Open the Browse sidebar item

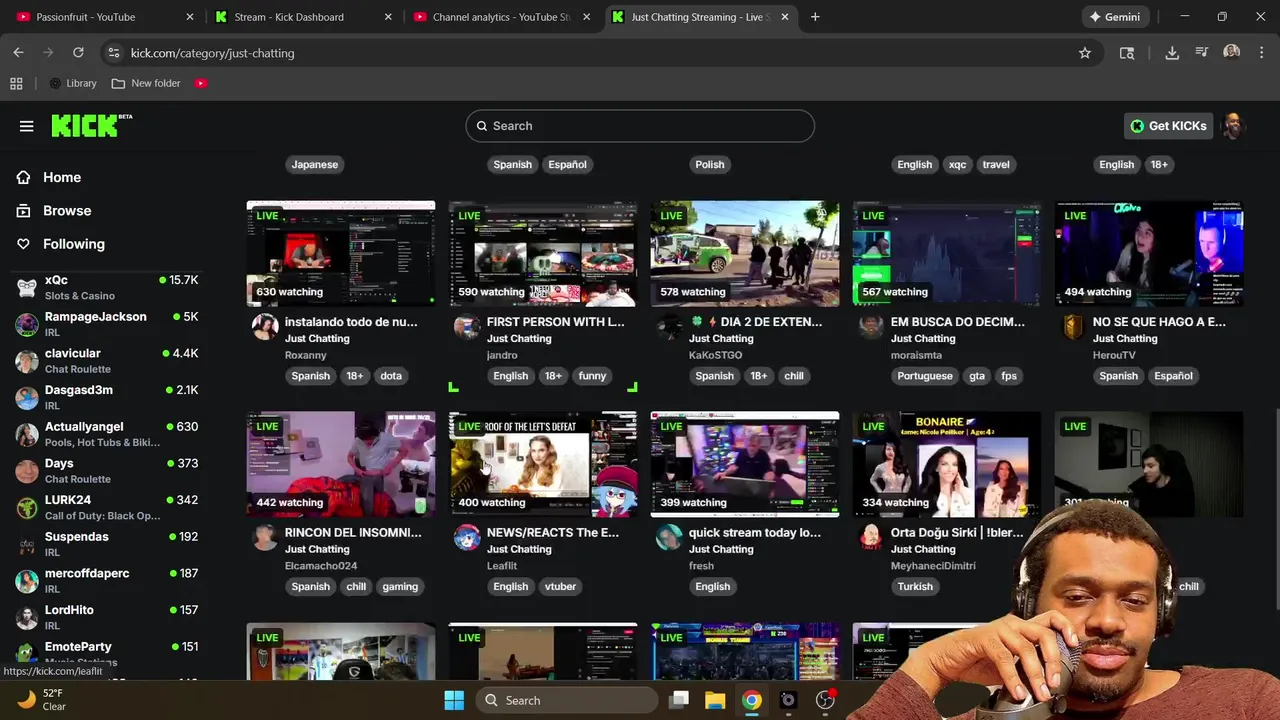coord(67,210)
